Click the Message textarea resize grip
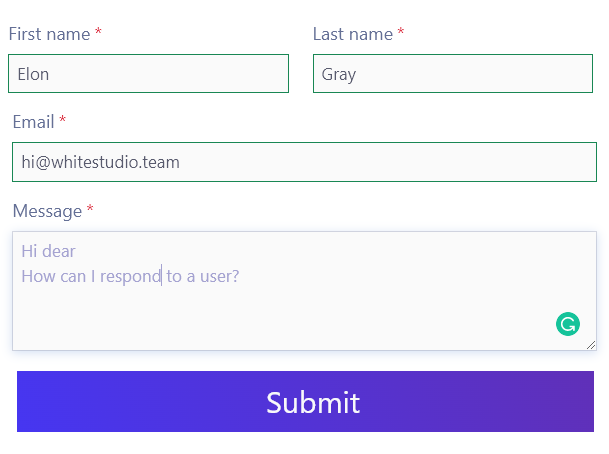Viewport: 609px width, 454px height. 591,345
